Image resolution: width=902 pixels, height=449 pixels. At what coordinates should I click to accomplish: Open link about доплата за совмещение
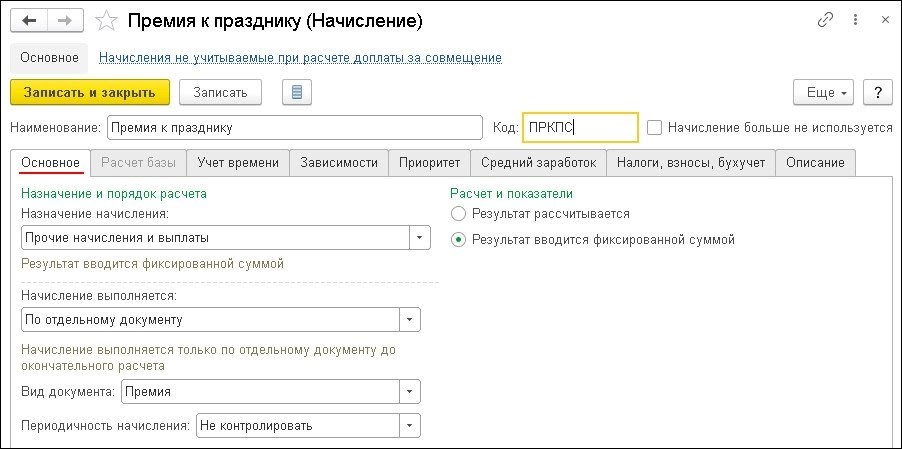[300, 58]
